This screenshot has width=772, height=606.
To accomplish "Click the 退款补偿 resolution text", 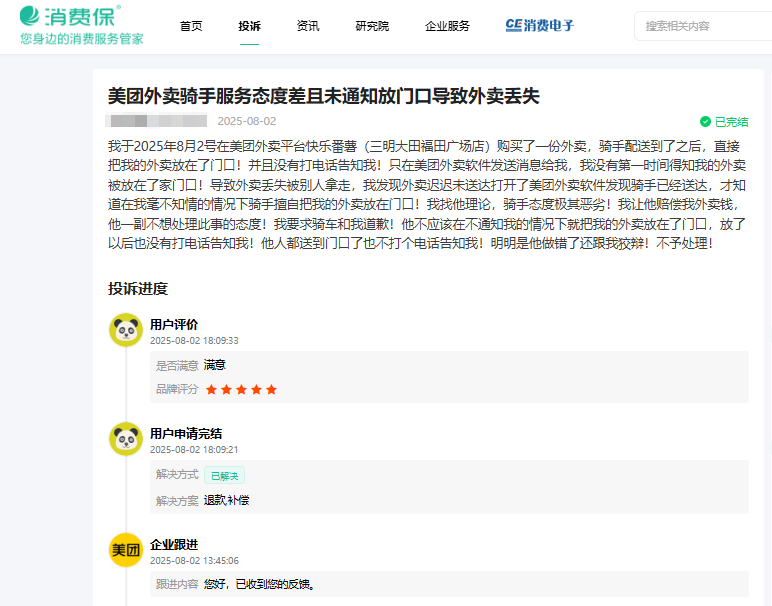I will tap(226, 500).
